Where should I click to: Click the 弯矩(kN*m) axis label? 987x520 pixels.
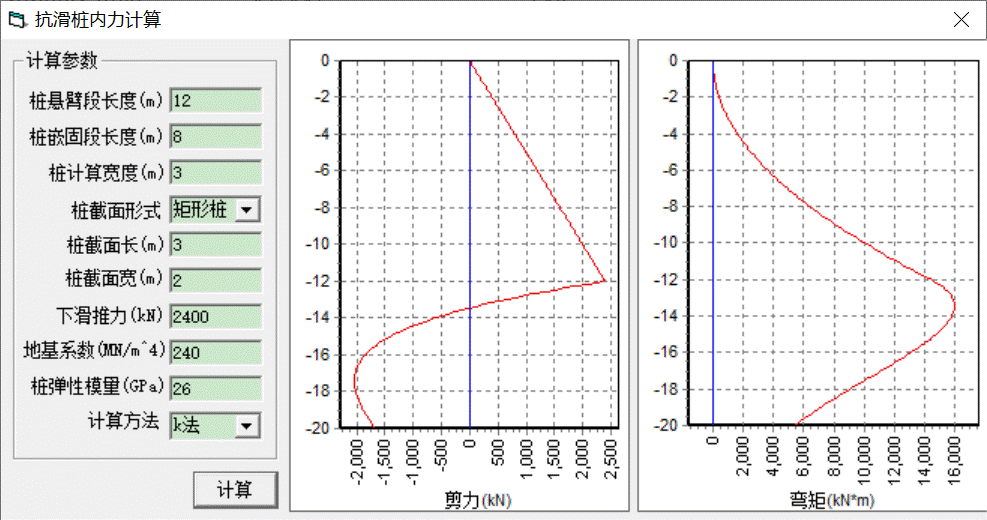coord(824,498)
